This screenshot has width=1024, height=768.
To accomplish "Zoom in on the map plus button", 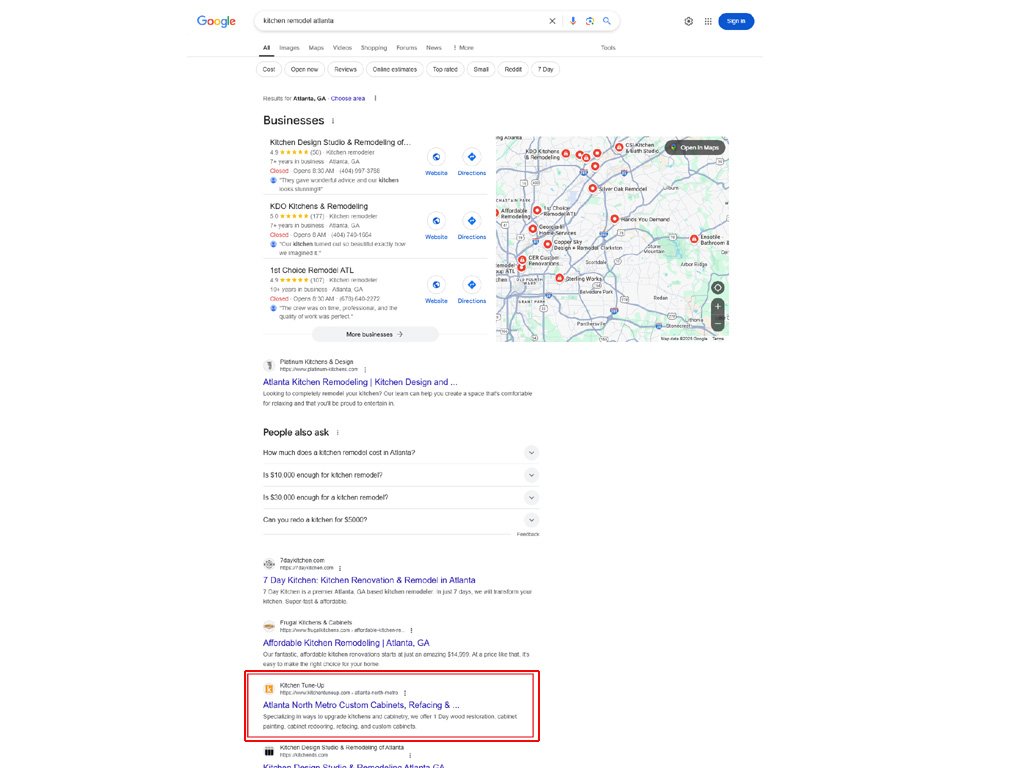I will click(718, 306).
